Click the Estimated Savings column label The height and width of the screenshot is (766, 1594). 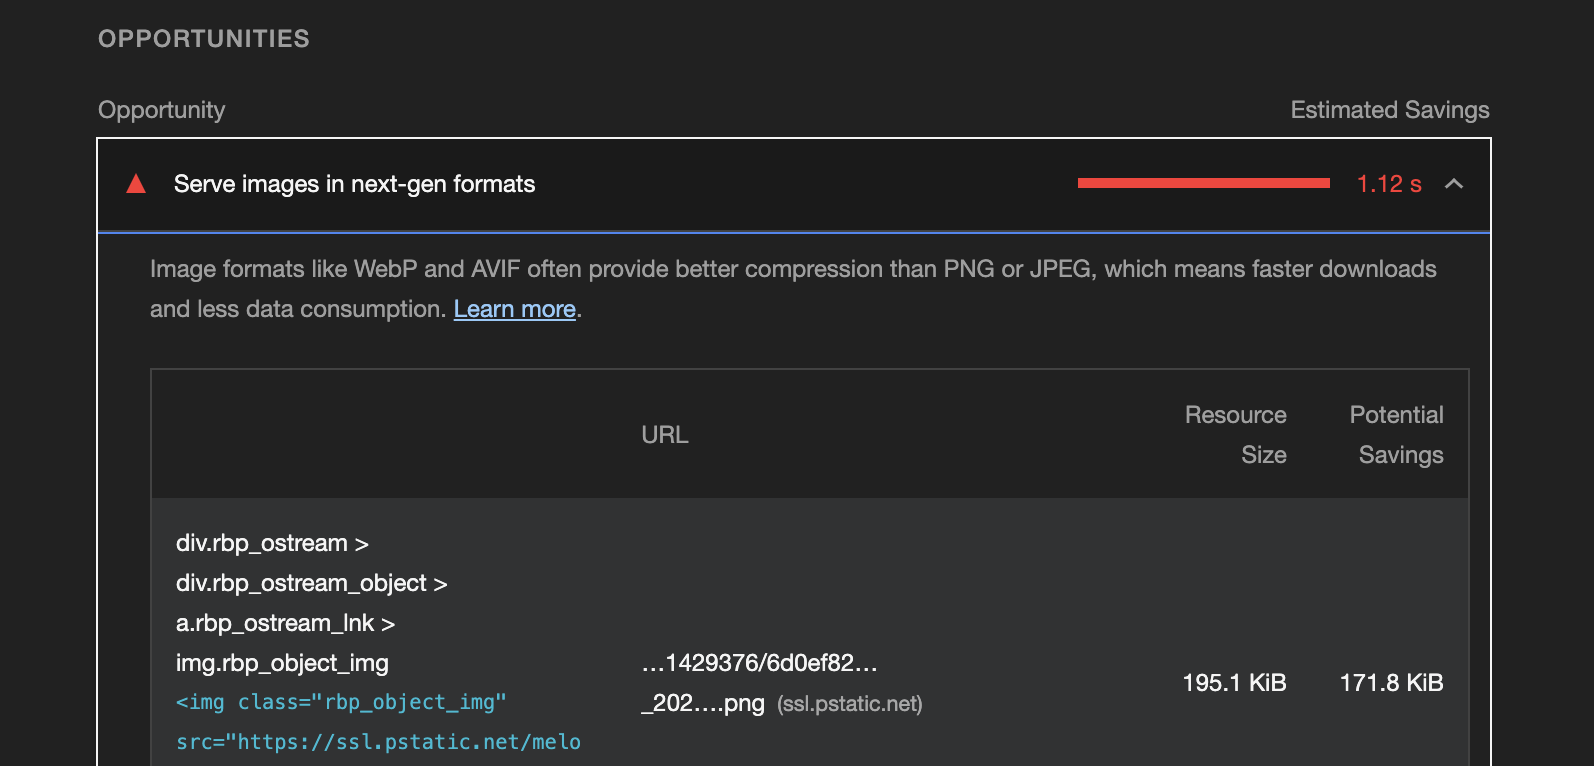(1390, 110)
